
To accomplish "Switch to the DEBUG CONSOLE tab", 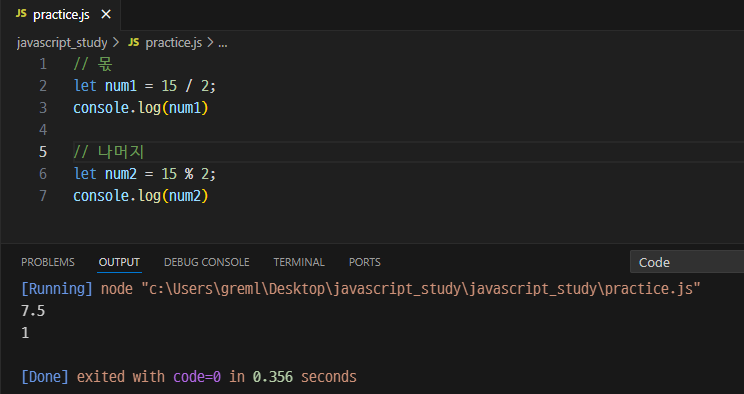I will pyautogui.click(x=206, y=262).
